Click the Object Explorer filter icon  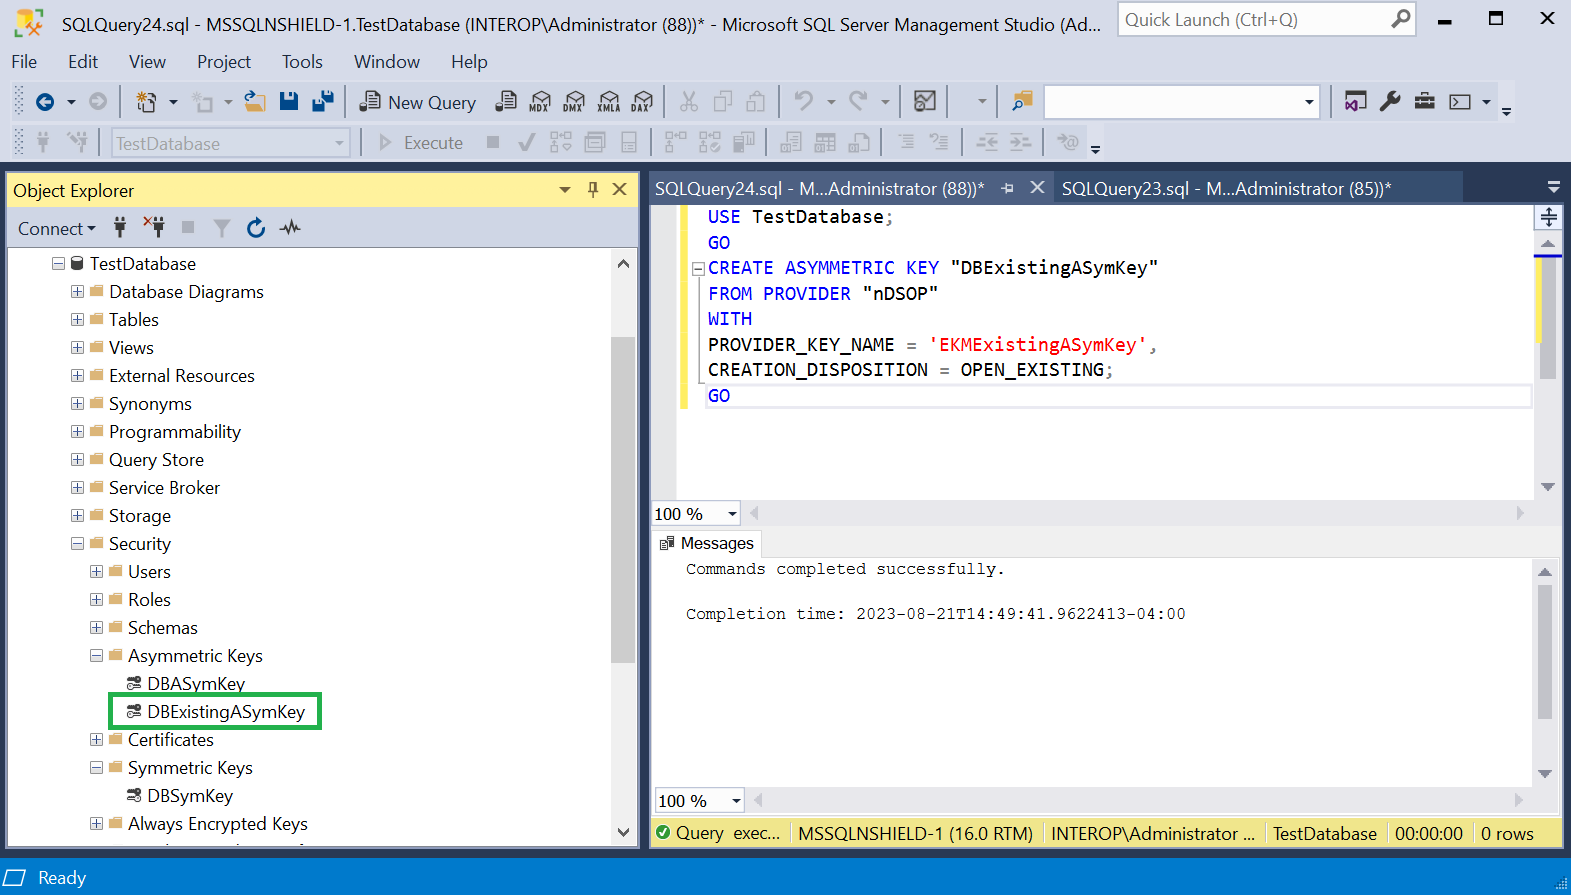(222, 228)
